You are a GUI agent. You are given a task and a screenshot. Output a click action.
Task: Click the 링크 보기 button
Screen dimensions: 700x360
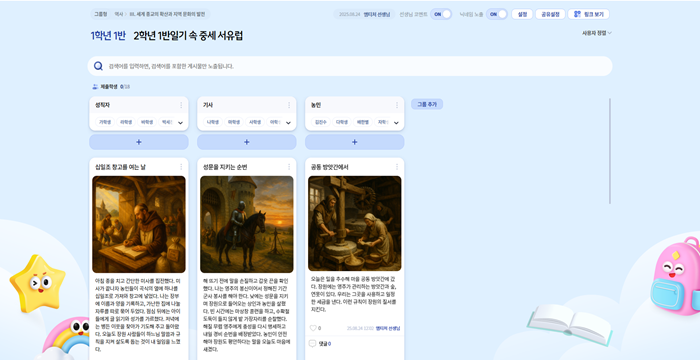click(x=589, y=14)
